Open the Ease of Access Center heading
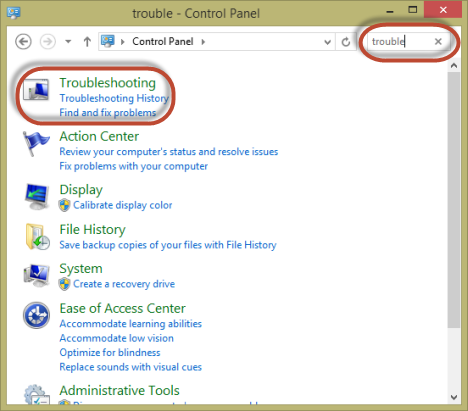The width and height of the screenshot is (468, 411). 123,308
